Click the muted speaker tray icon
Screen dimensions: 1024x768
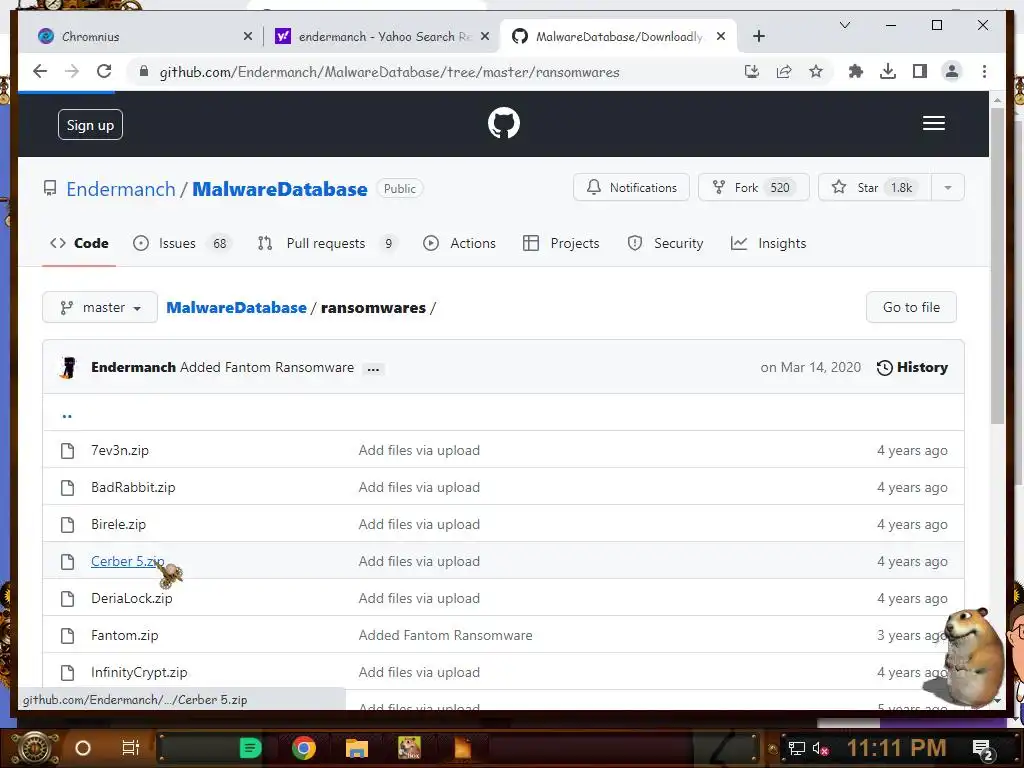pyautogui.click(x=820, y=748)
